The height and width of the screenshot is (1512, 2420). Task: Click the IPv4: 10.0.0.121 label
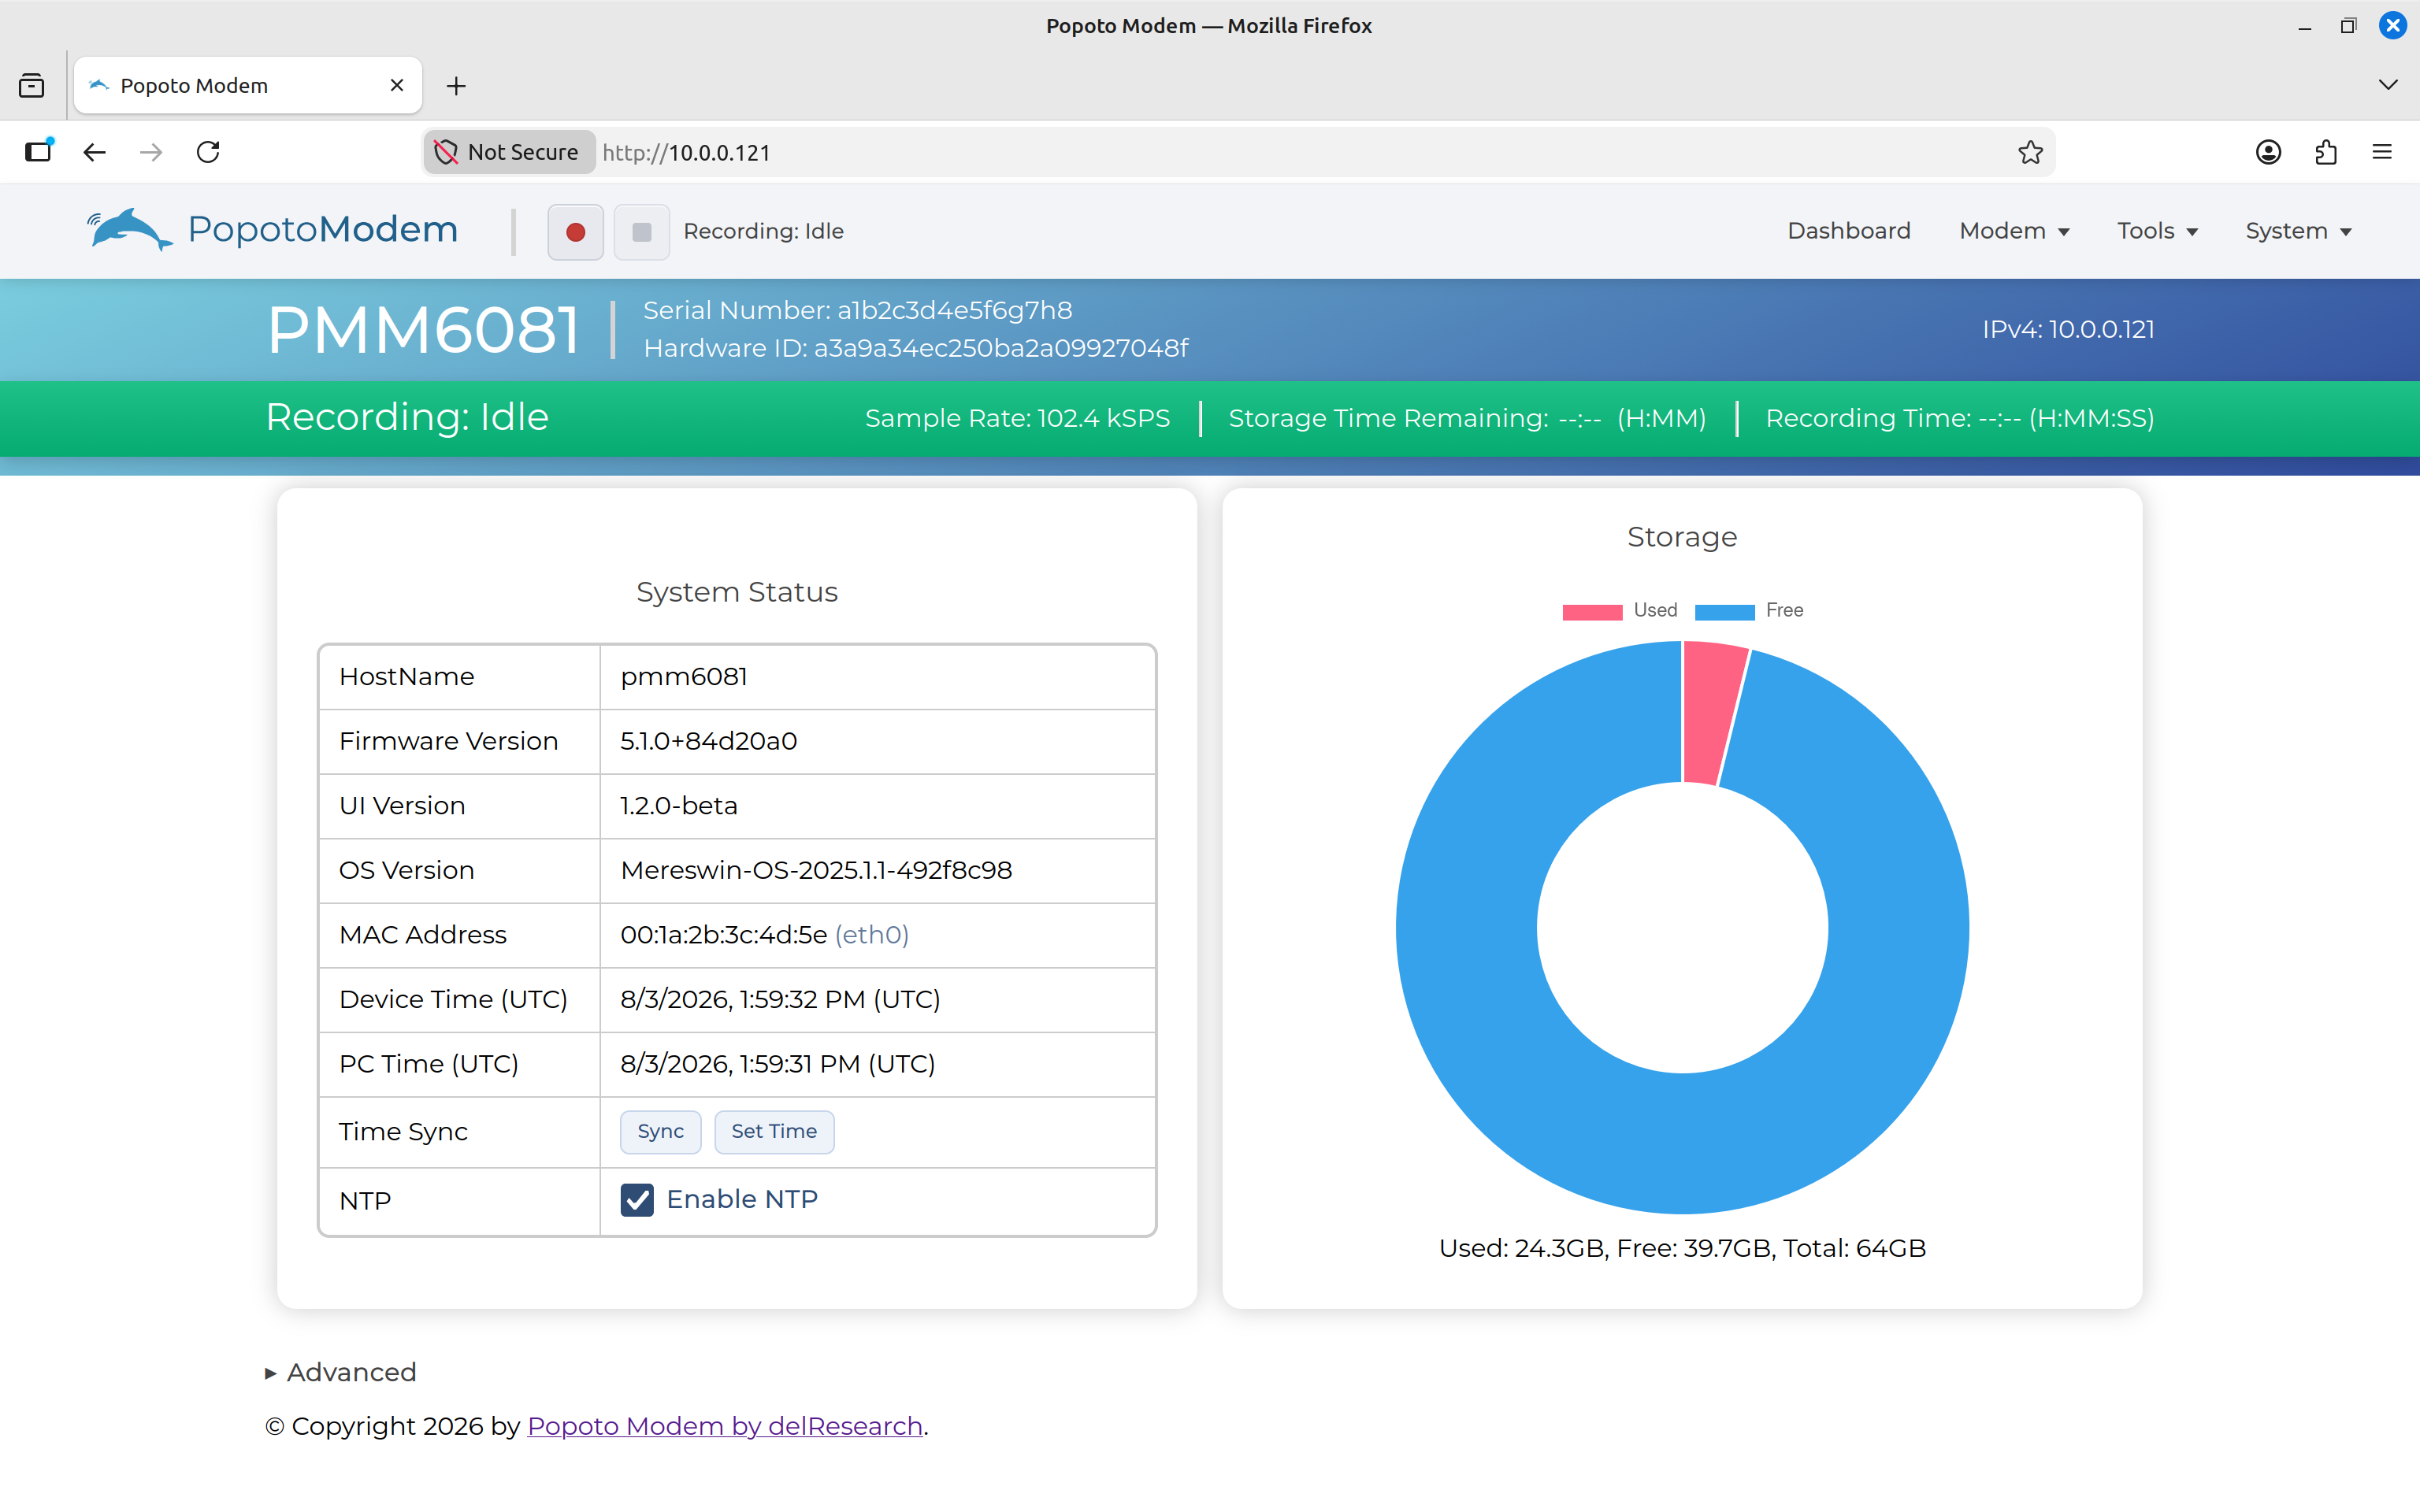[x=2068, y=330]
